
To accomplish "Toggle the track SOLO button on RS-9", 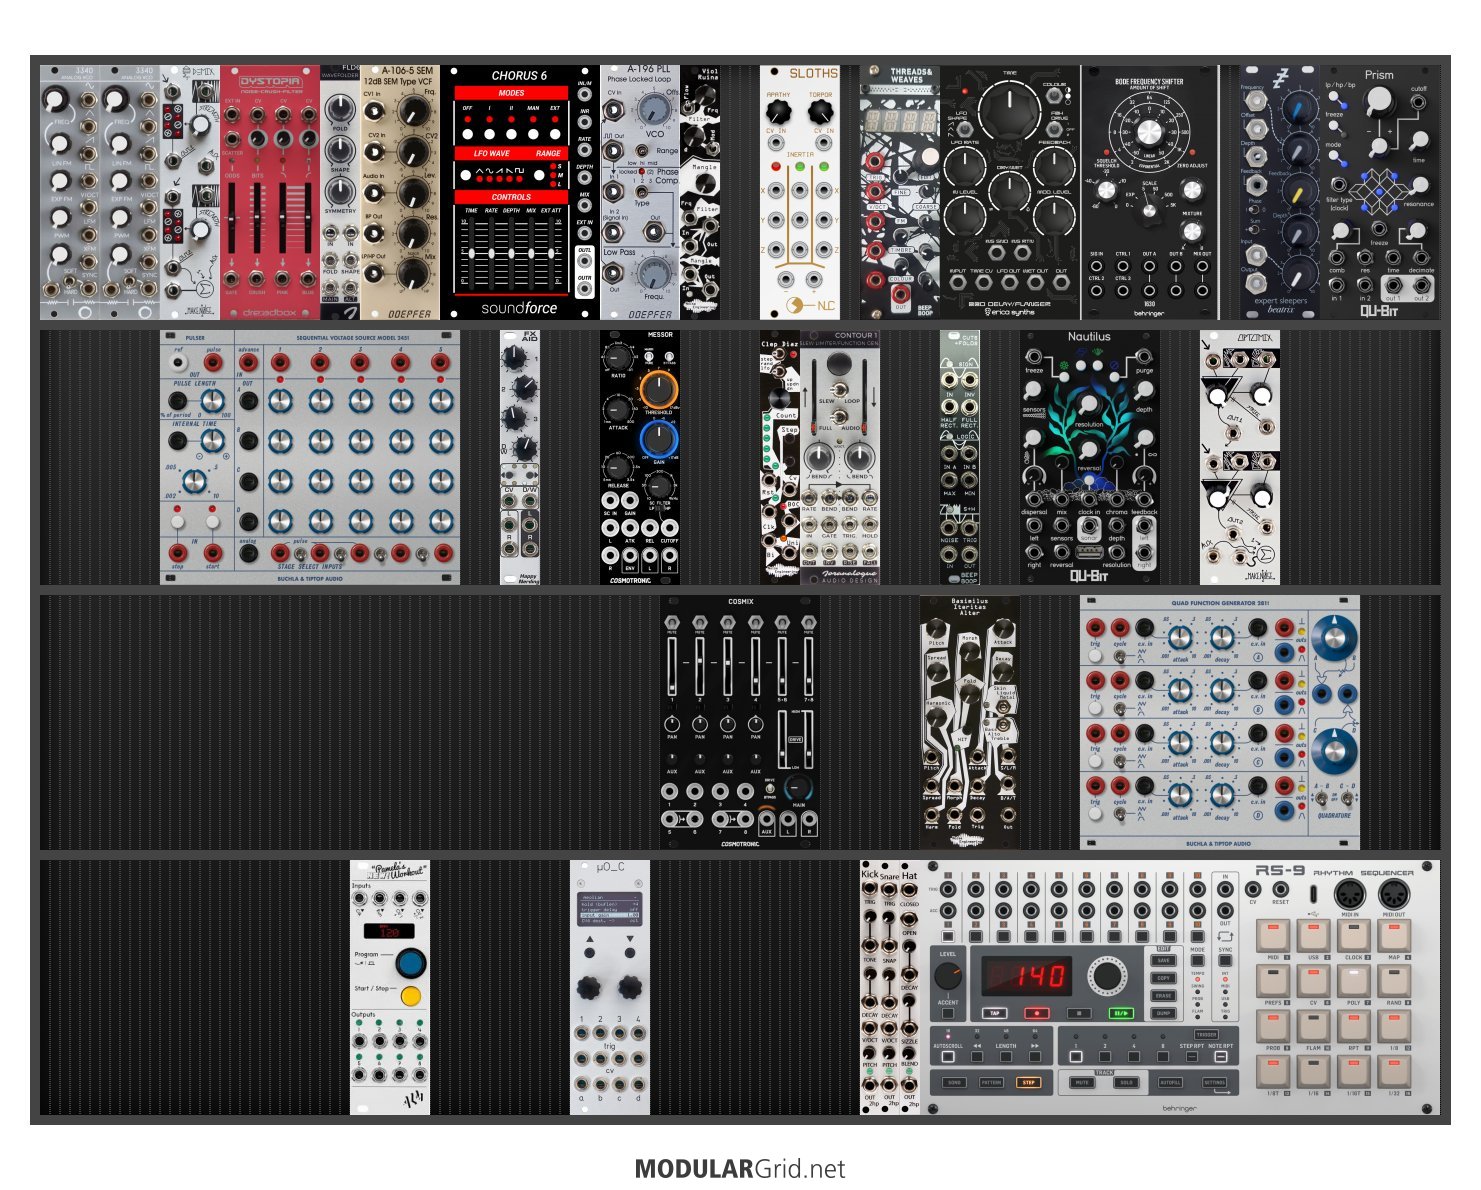I will click(x=1125, y=1082).
